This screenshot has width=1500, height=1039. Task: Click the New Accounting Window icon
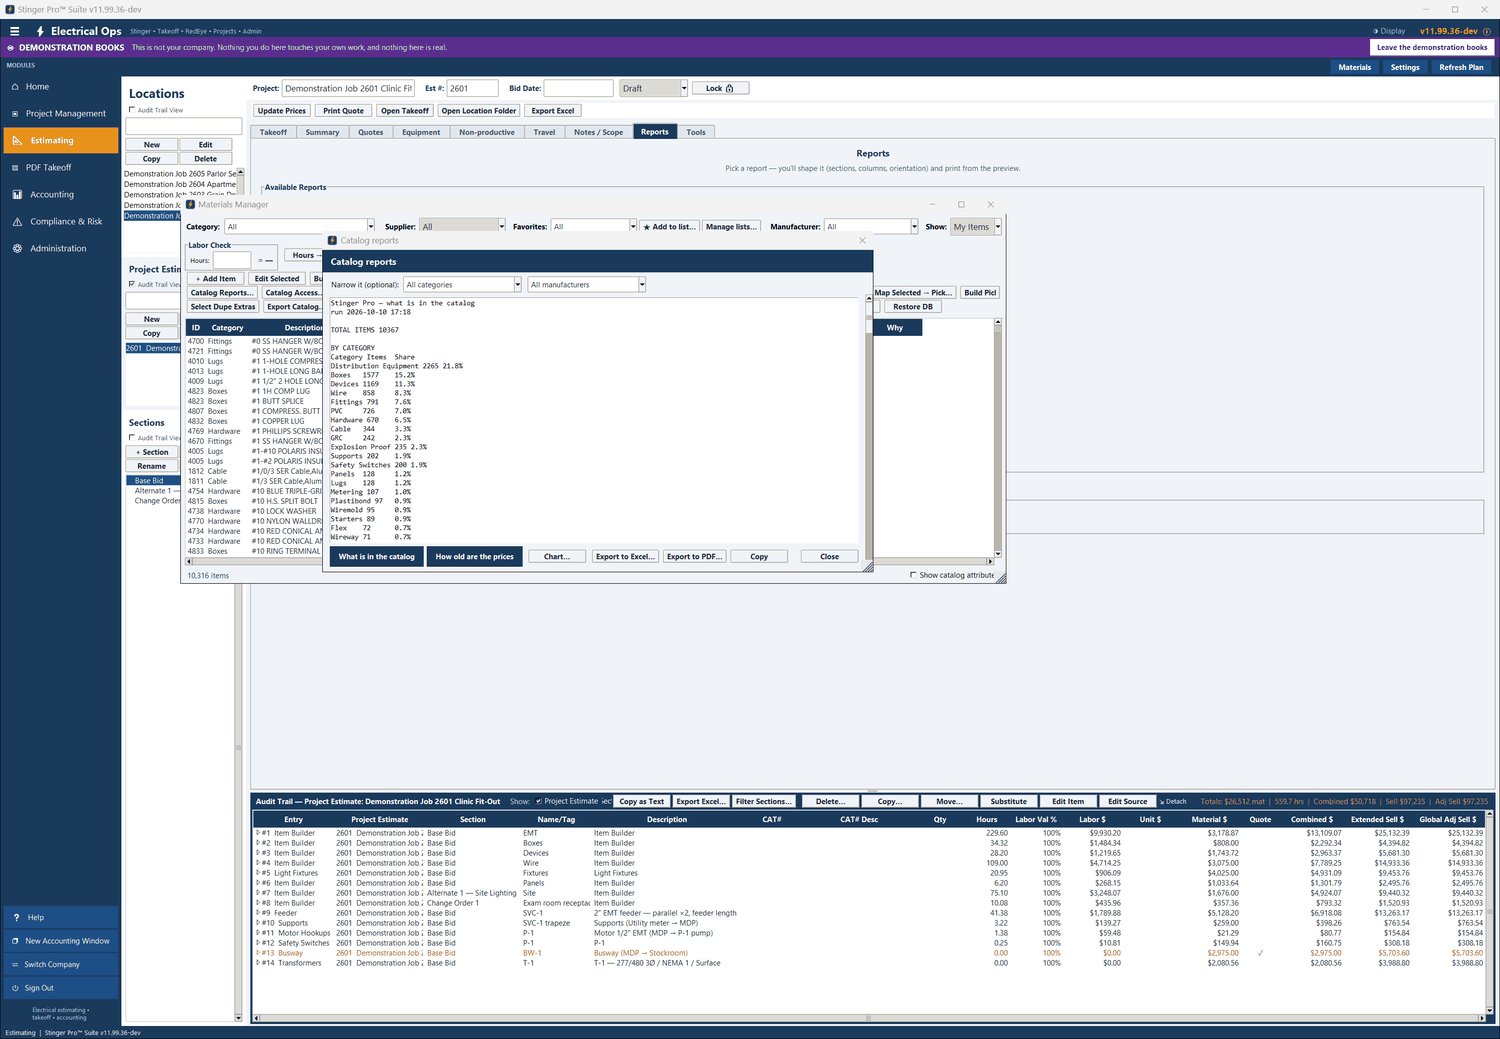[15, 941]
